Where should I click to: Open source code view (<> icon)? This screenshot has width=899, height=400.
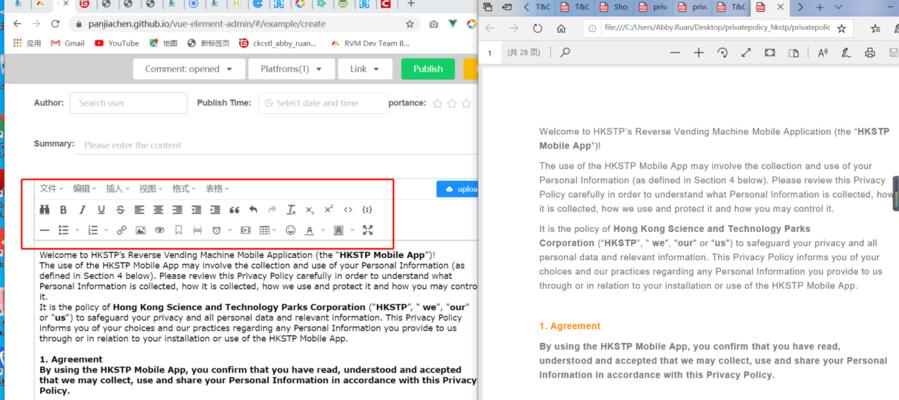348,210
